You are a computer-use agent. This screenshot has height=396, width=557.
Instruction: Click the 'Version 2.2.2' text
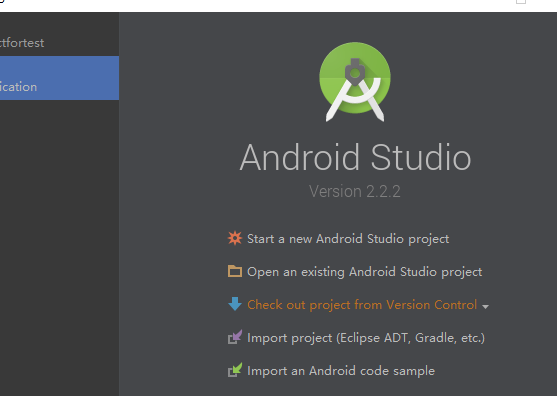point(355,191)
